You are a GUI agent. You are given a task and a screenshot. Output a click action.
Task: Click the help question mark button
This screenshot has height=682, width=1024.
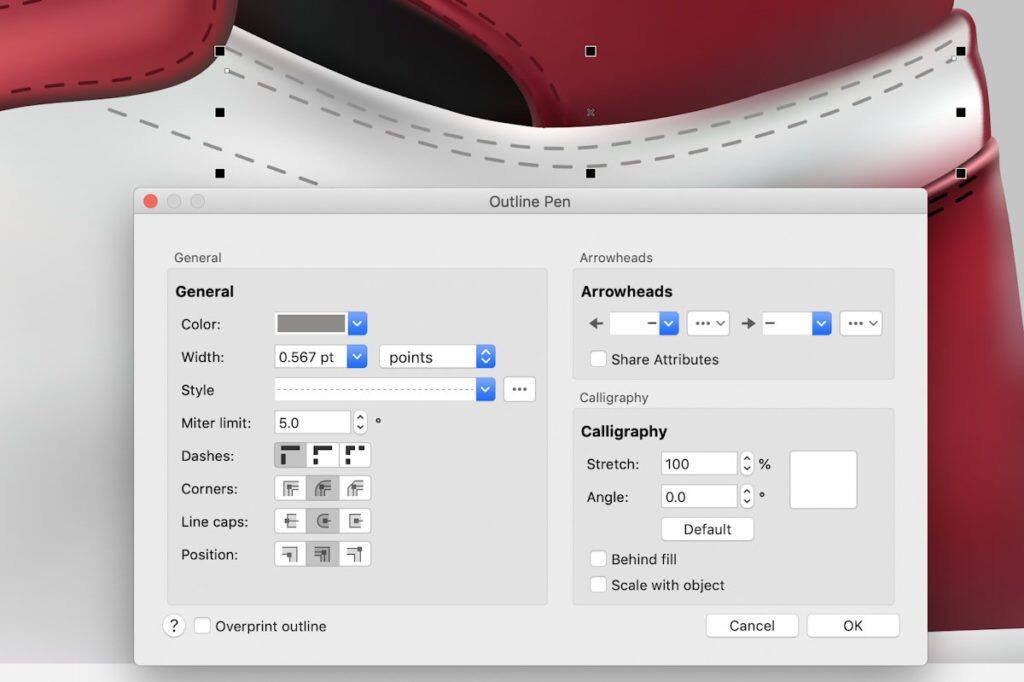pos(174,626)
